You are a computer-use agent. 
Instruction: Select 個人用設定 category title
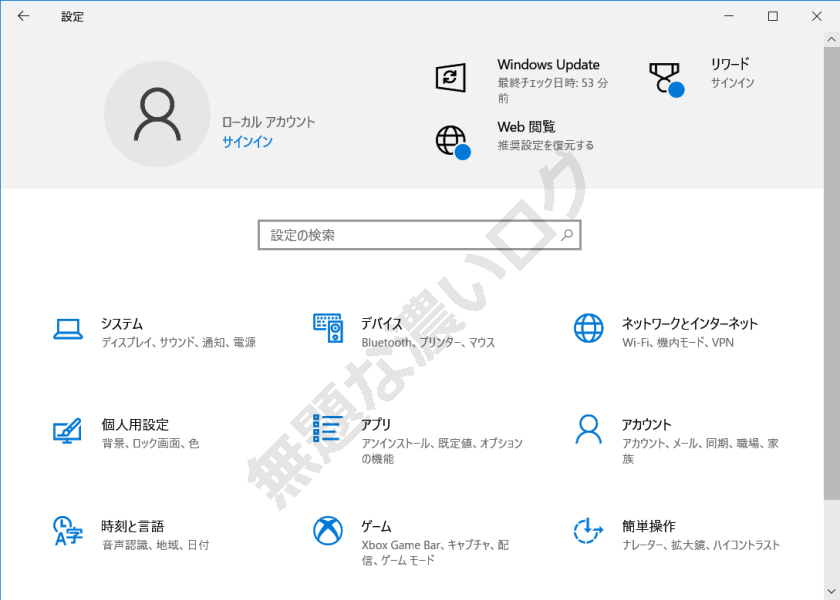(135, 425)
